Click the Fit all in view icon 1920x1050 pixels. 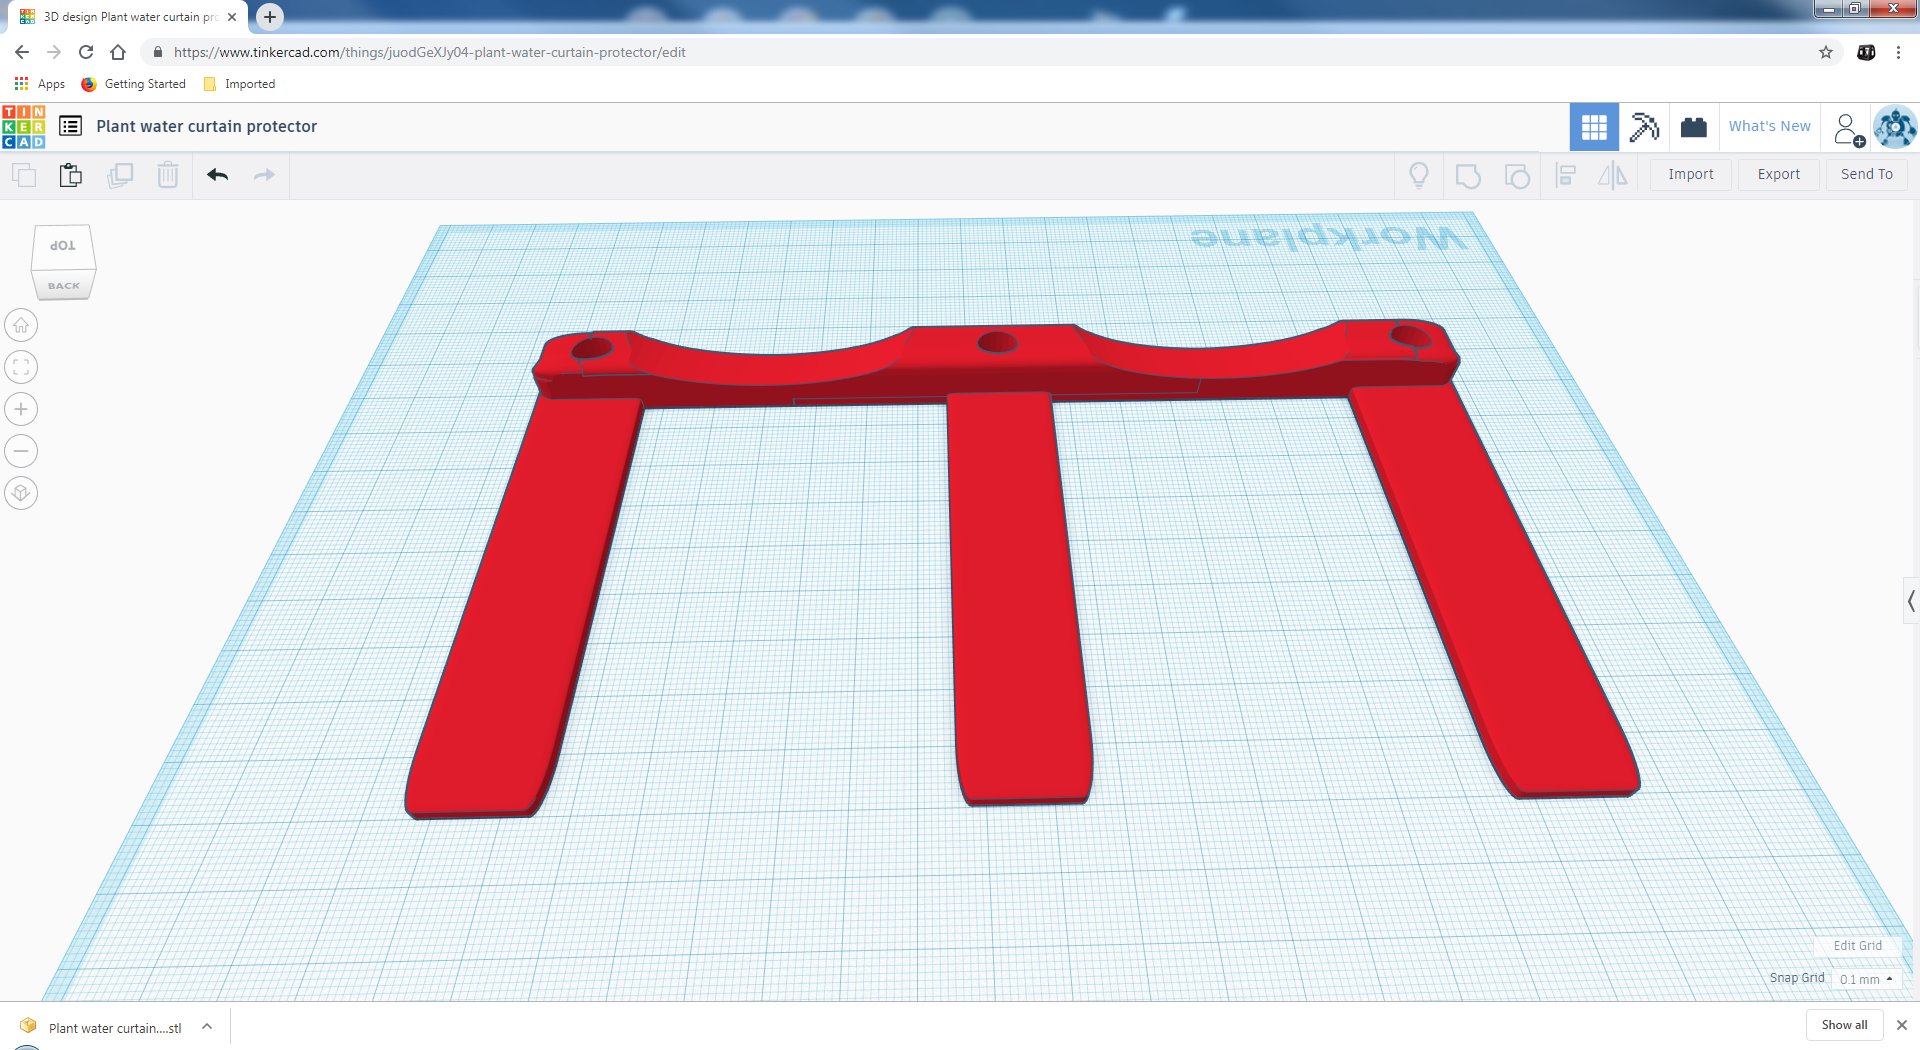[21, 367]
